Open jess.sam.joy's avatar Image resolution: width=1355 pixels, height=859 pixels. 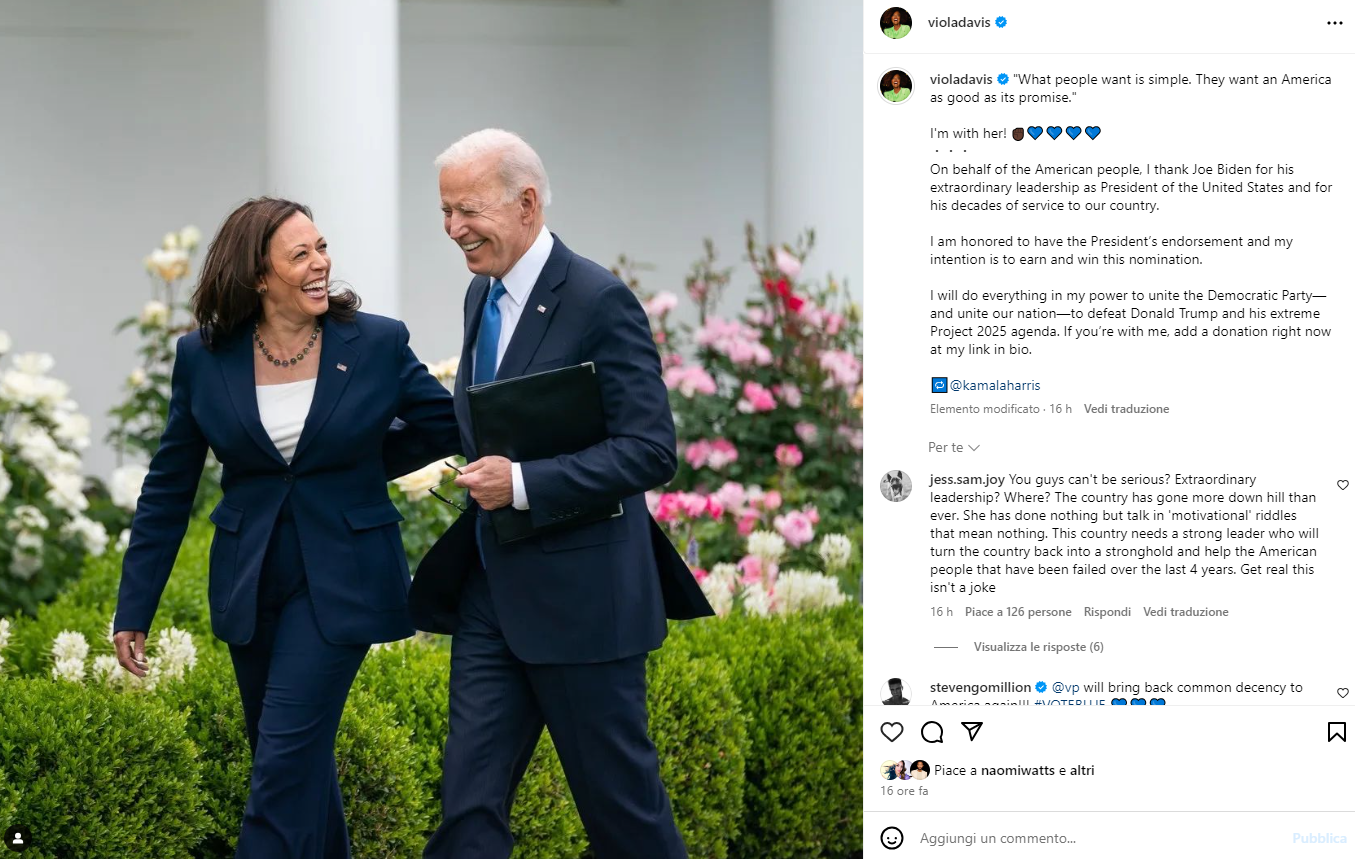tap(896, 486)
